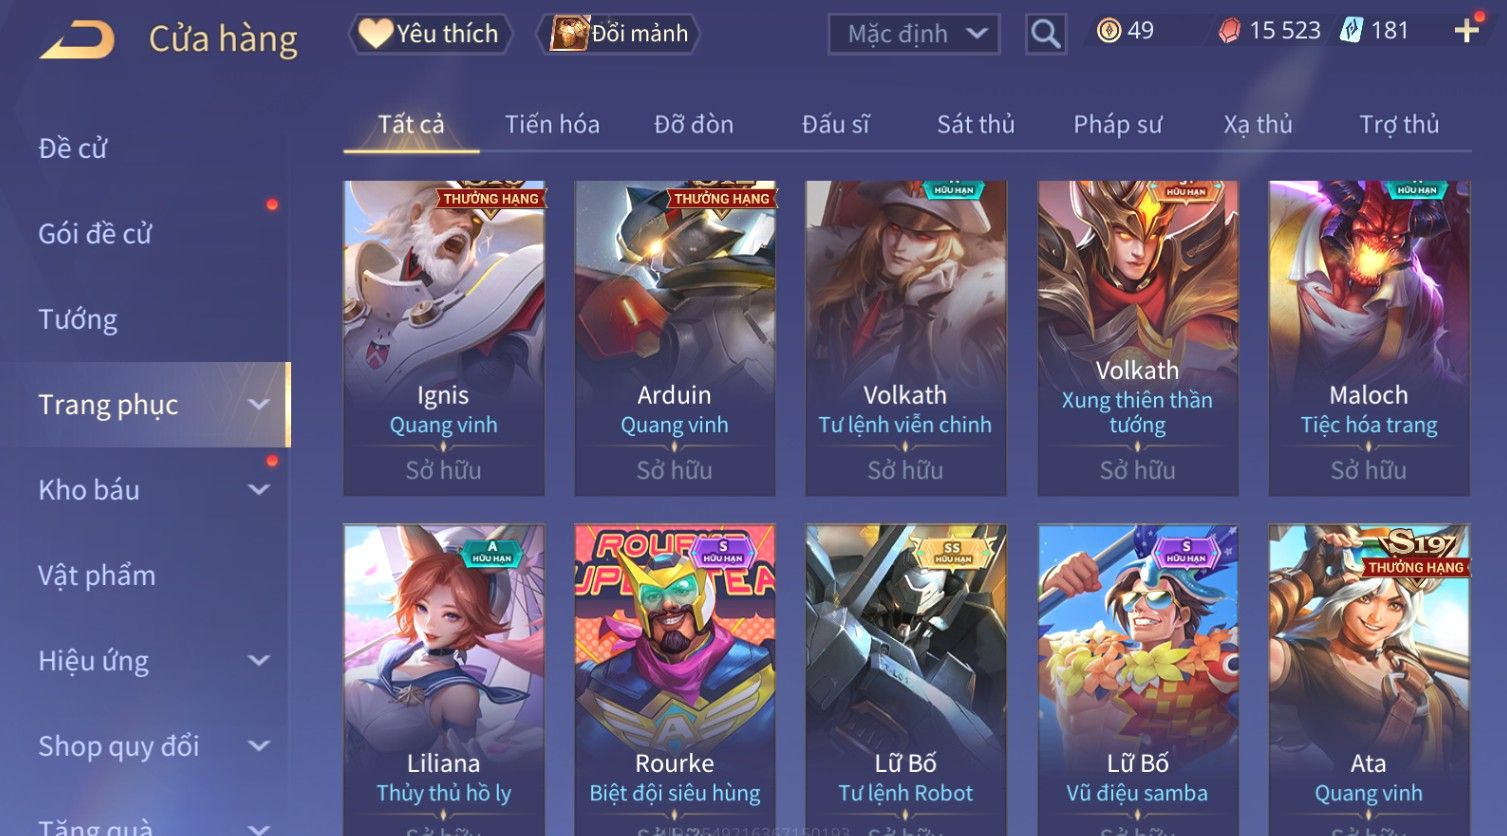Viewport: 1507px width, 836px height.
Task: Open Đổi mảnh chest exchange
Action: point(620,34)
